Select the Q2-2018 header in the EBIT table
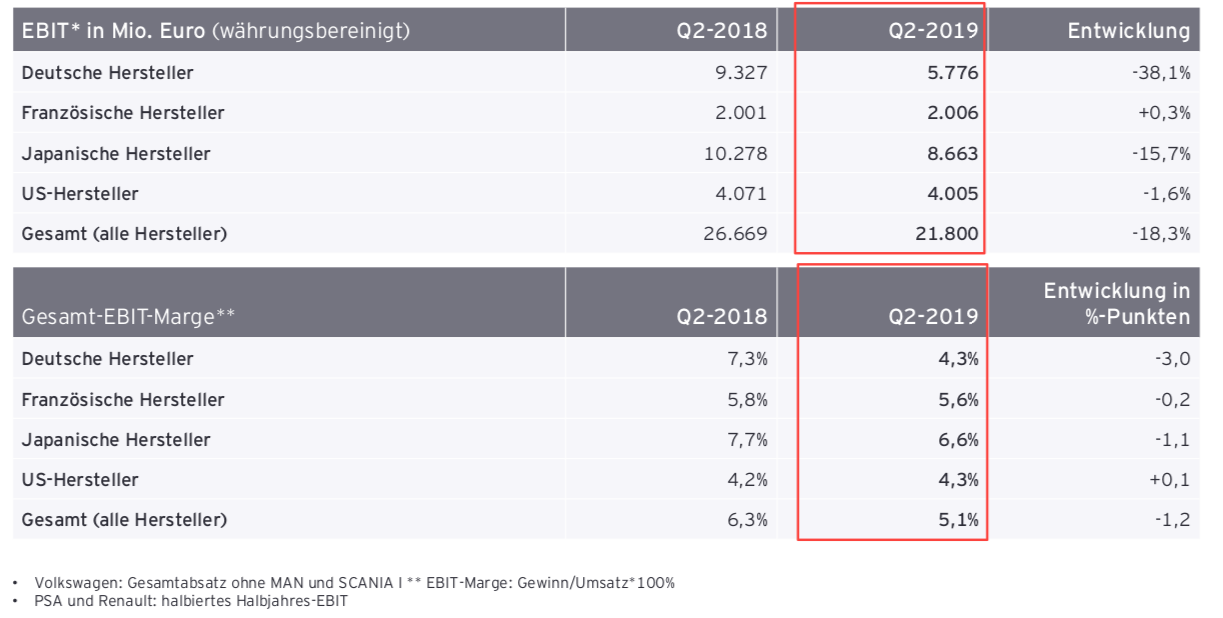 point(721,31)
